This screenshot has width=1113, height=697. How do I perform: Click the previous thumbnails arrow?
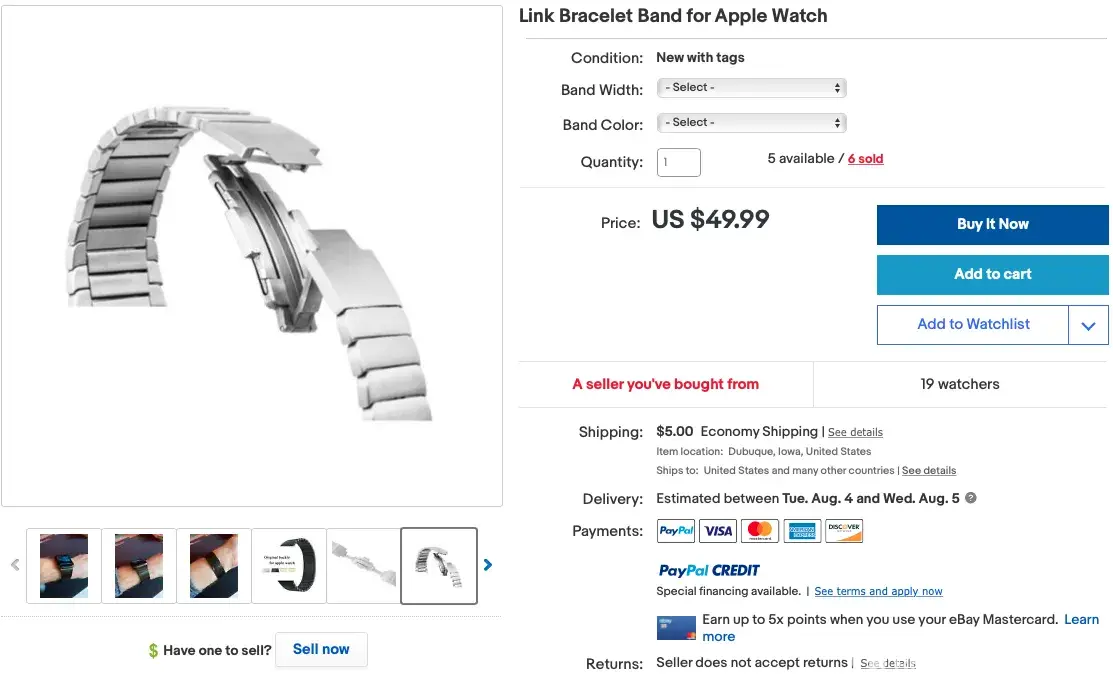click(x=15, y=565)
